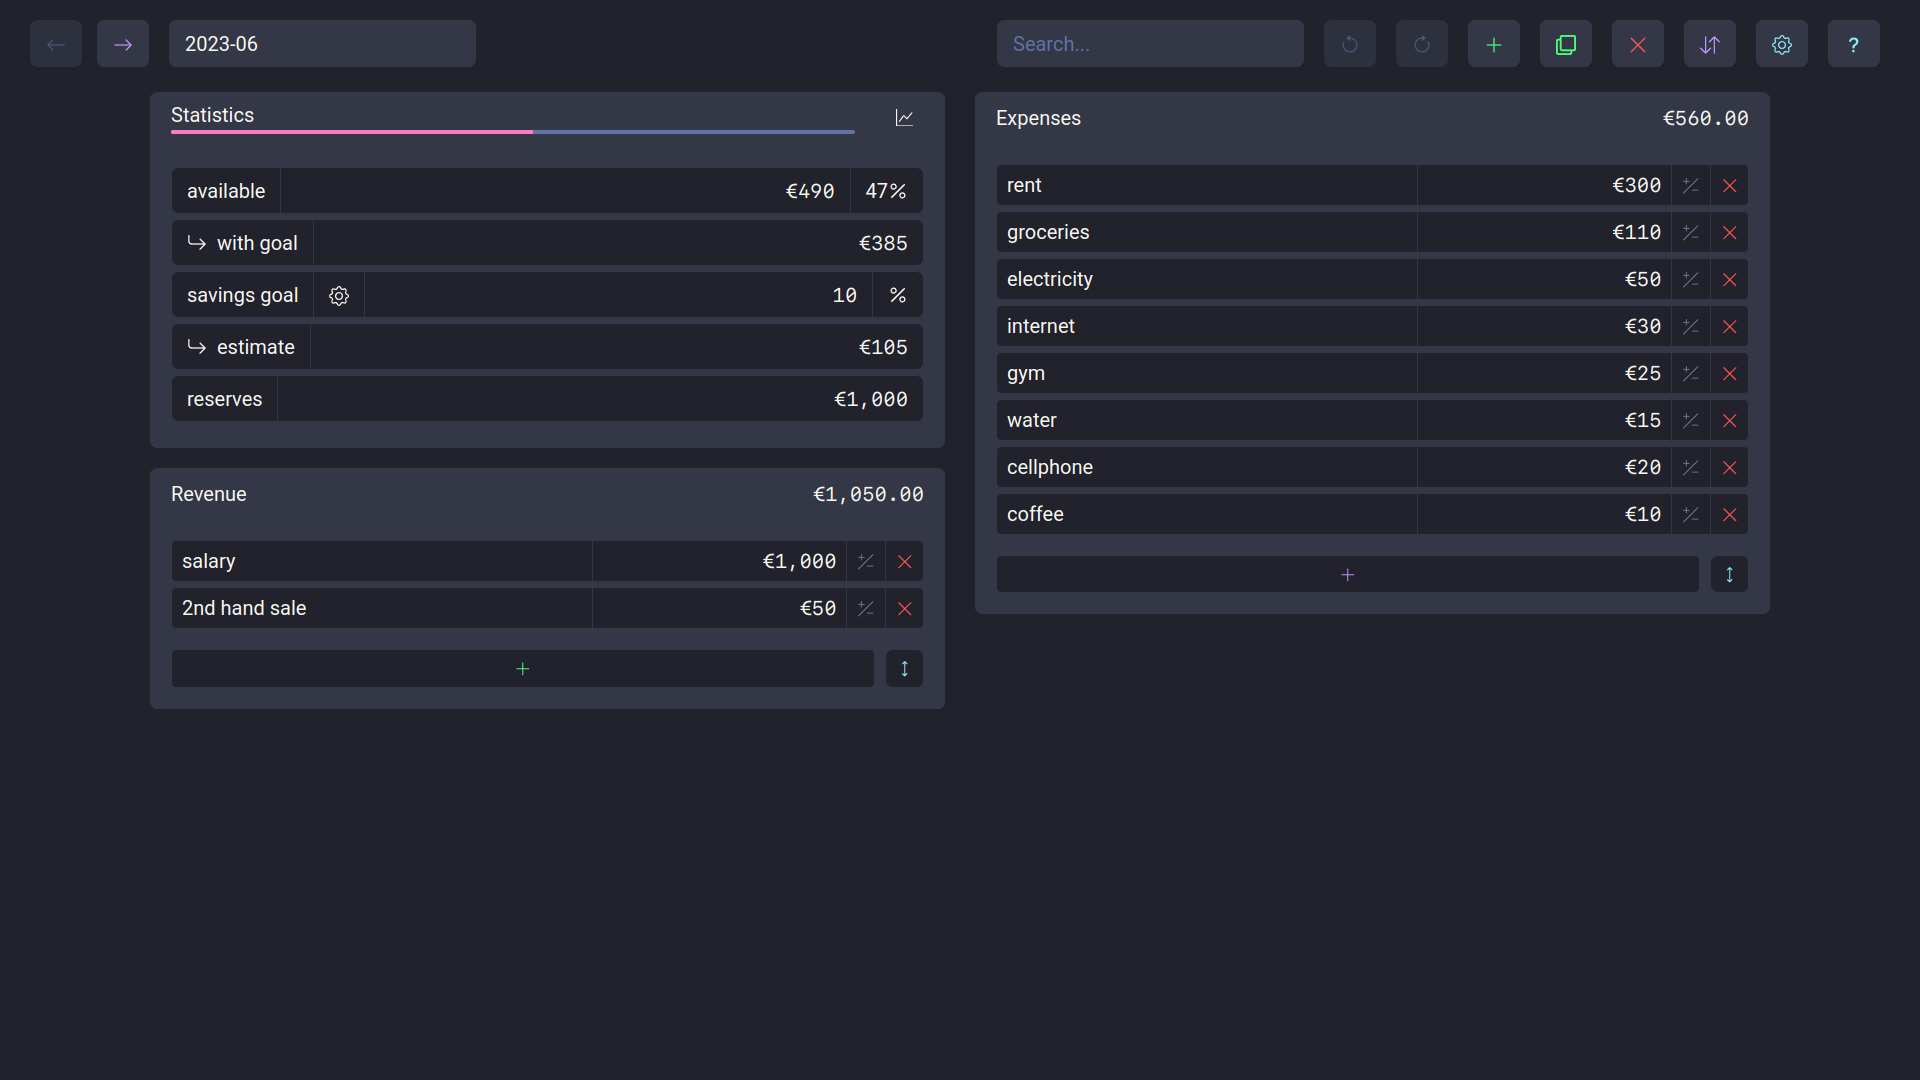Viewport: 1920px width, 1080px height.
Task: Click the 47% available percentage
Action: [886, 191]
